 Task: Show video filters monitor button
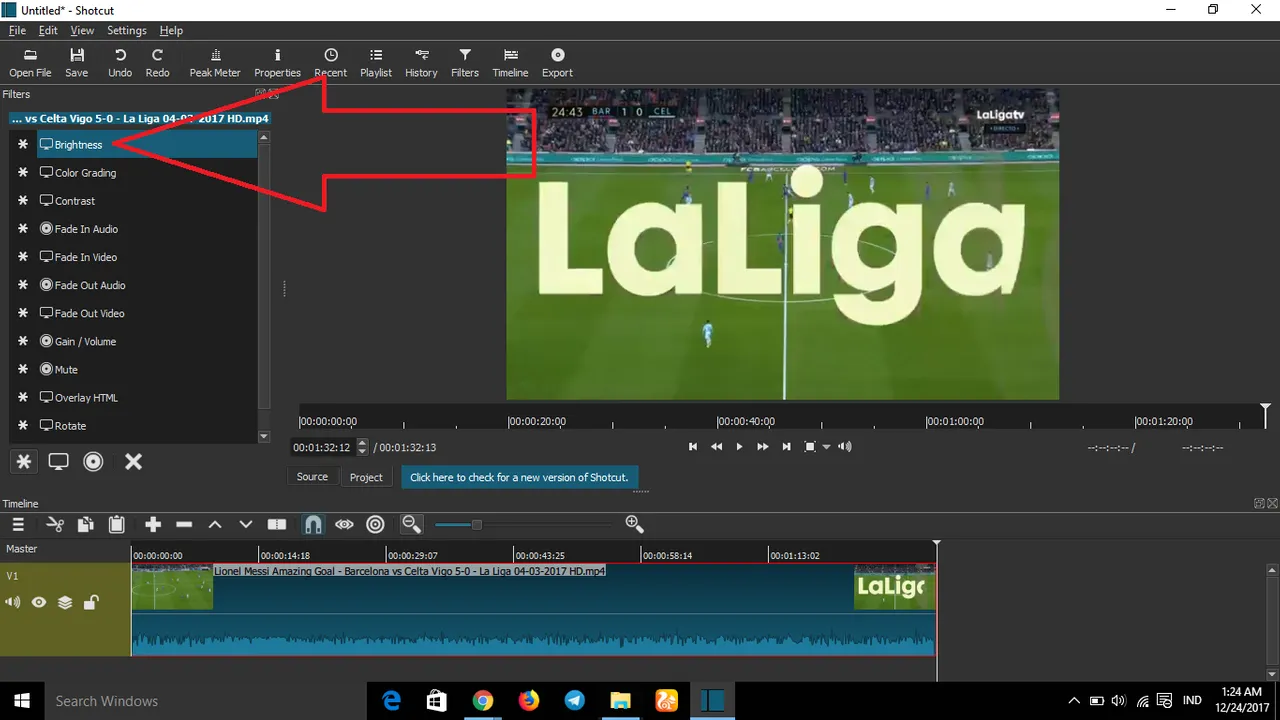[59, 462]
